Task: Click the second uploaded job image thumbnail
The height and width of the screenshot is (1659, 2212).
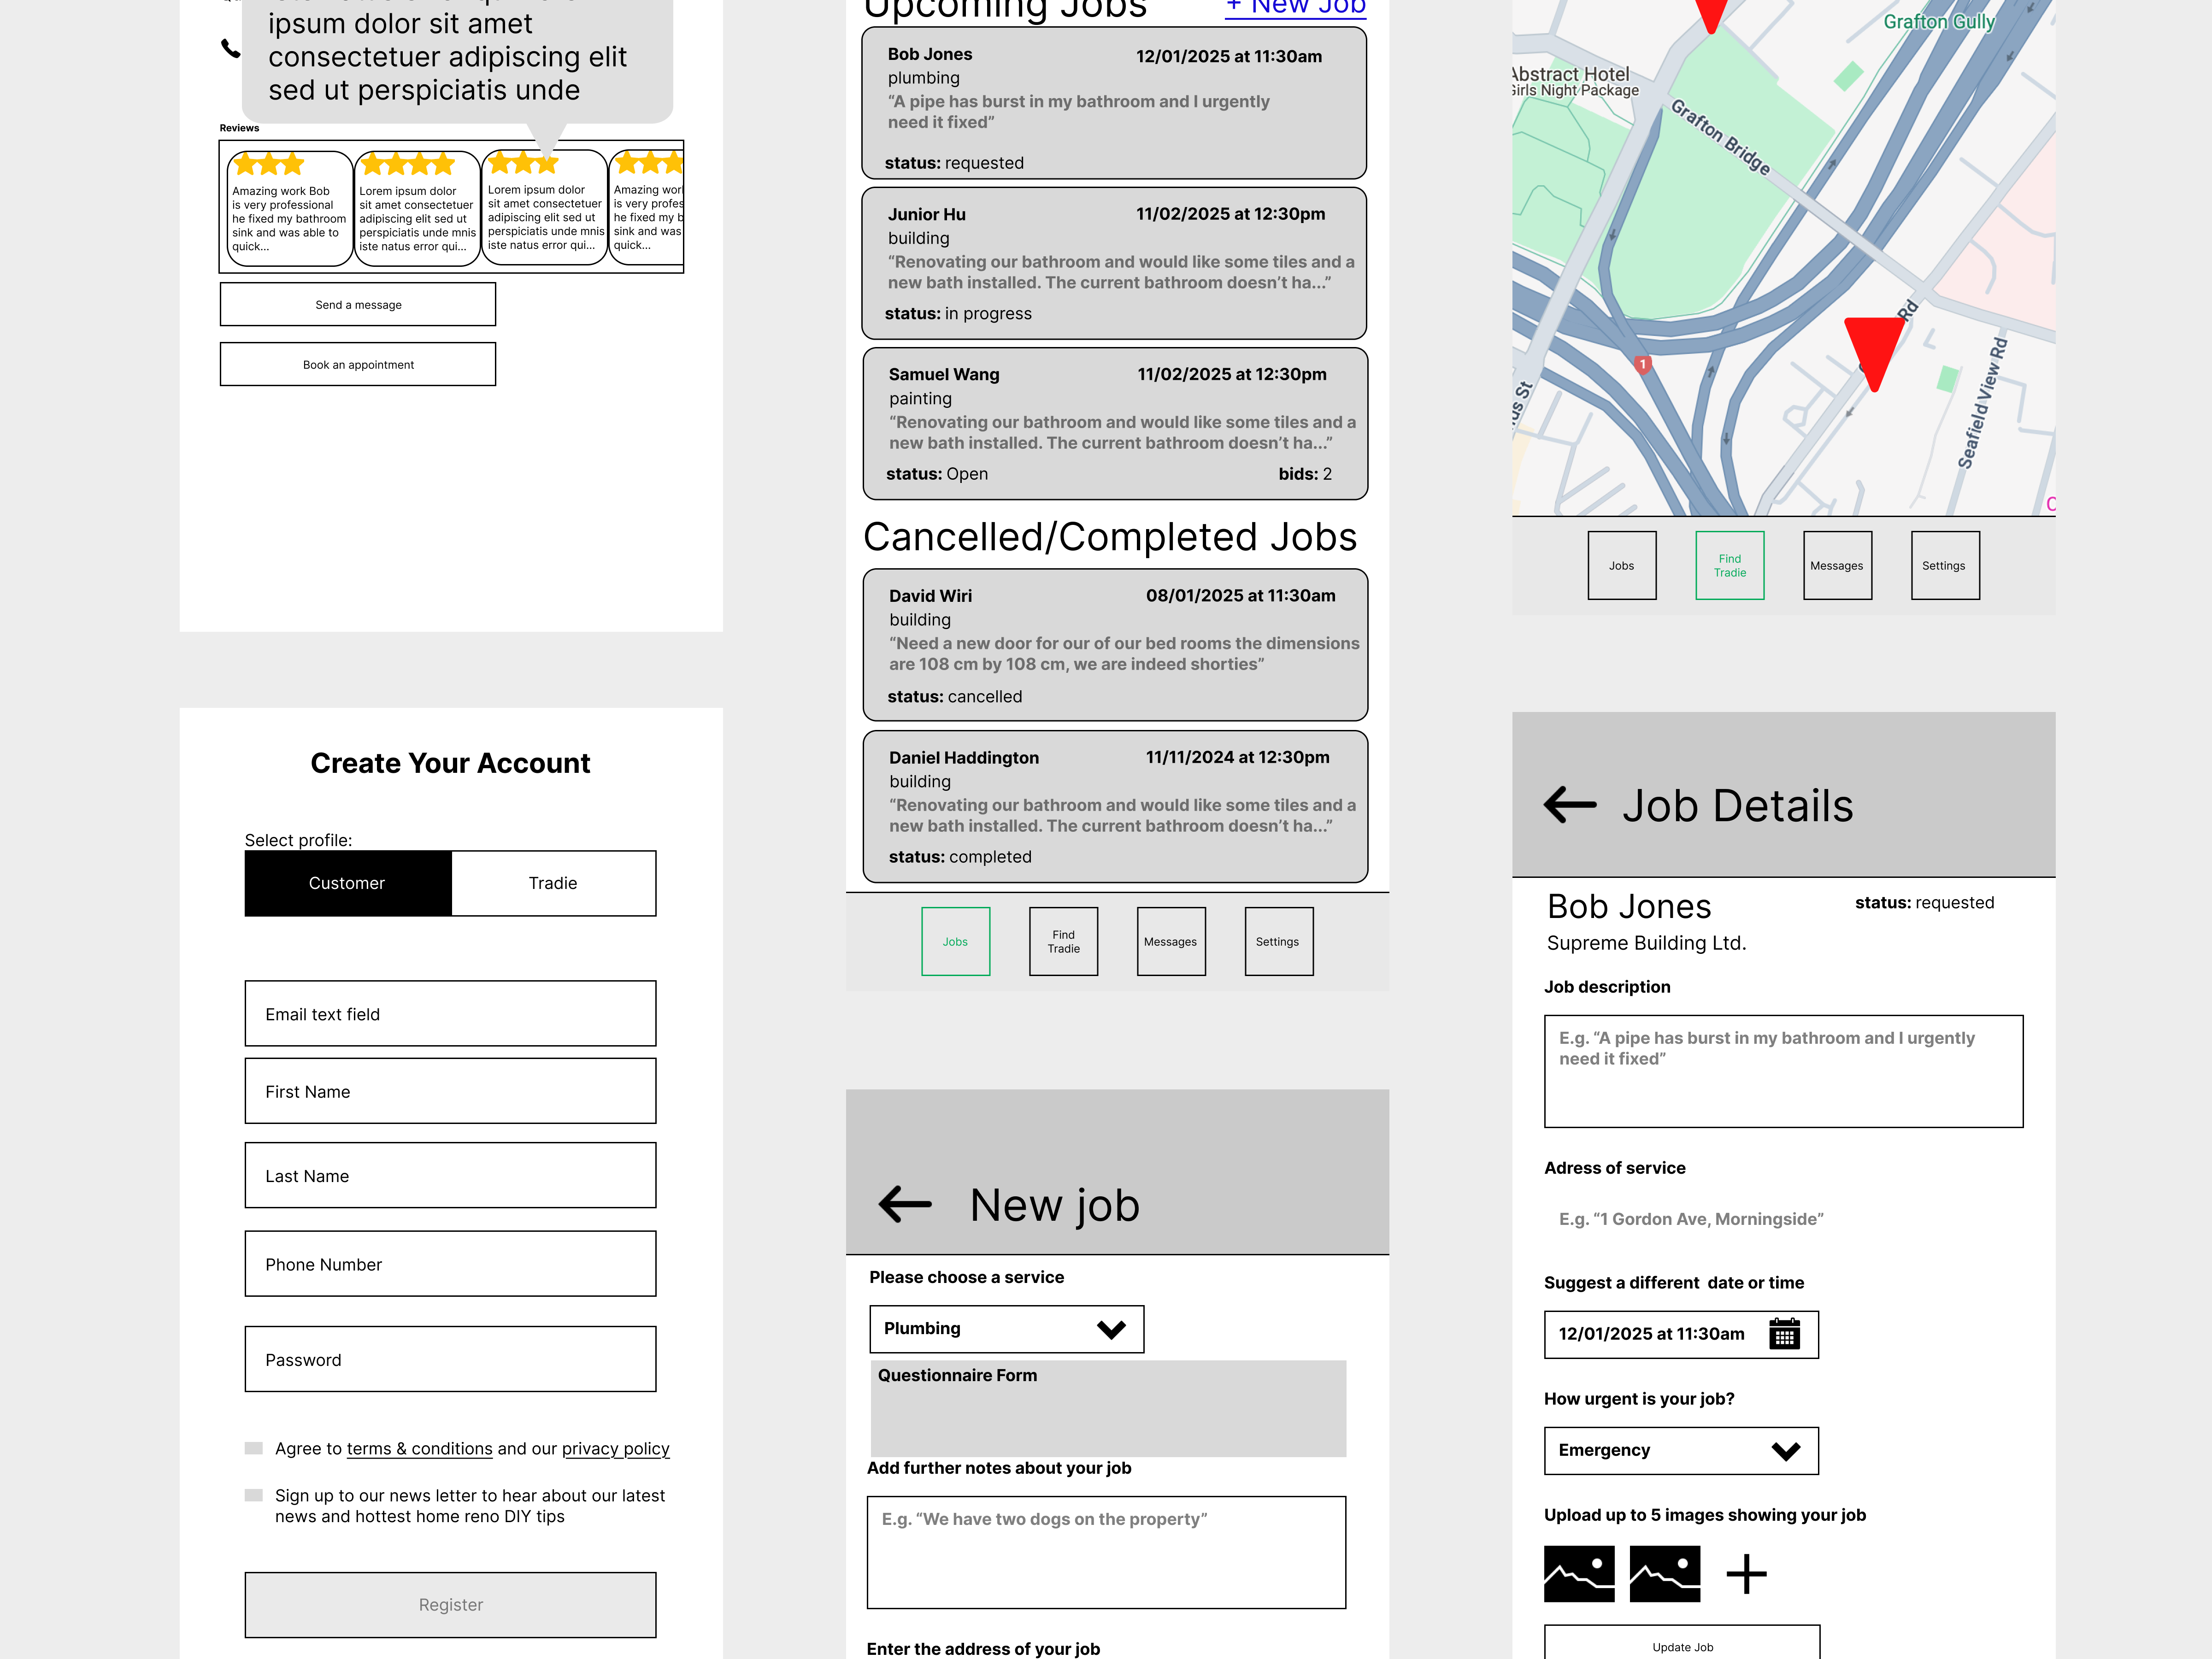Action: click(1664, 1574)
